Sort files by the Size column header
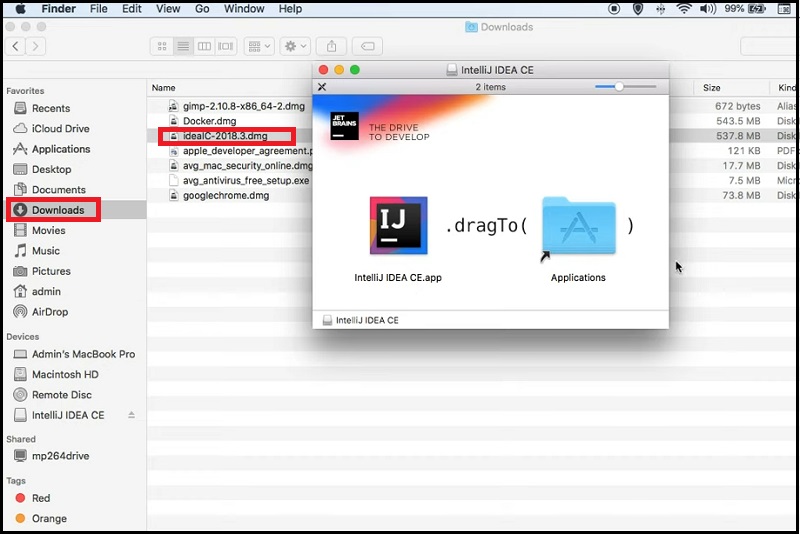This screenshot has width=800, height=534. (x=711, y=88)
